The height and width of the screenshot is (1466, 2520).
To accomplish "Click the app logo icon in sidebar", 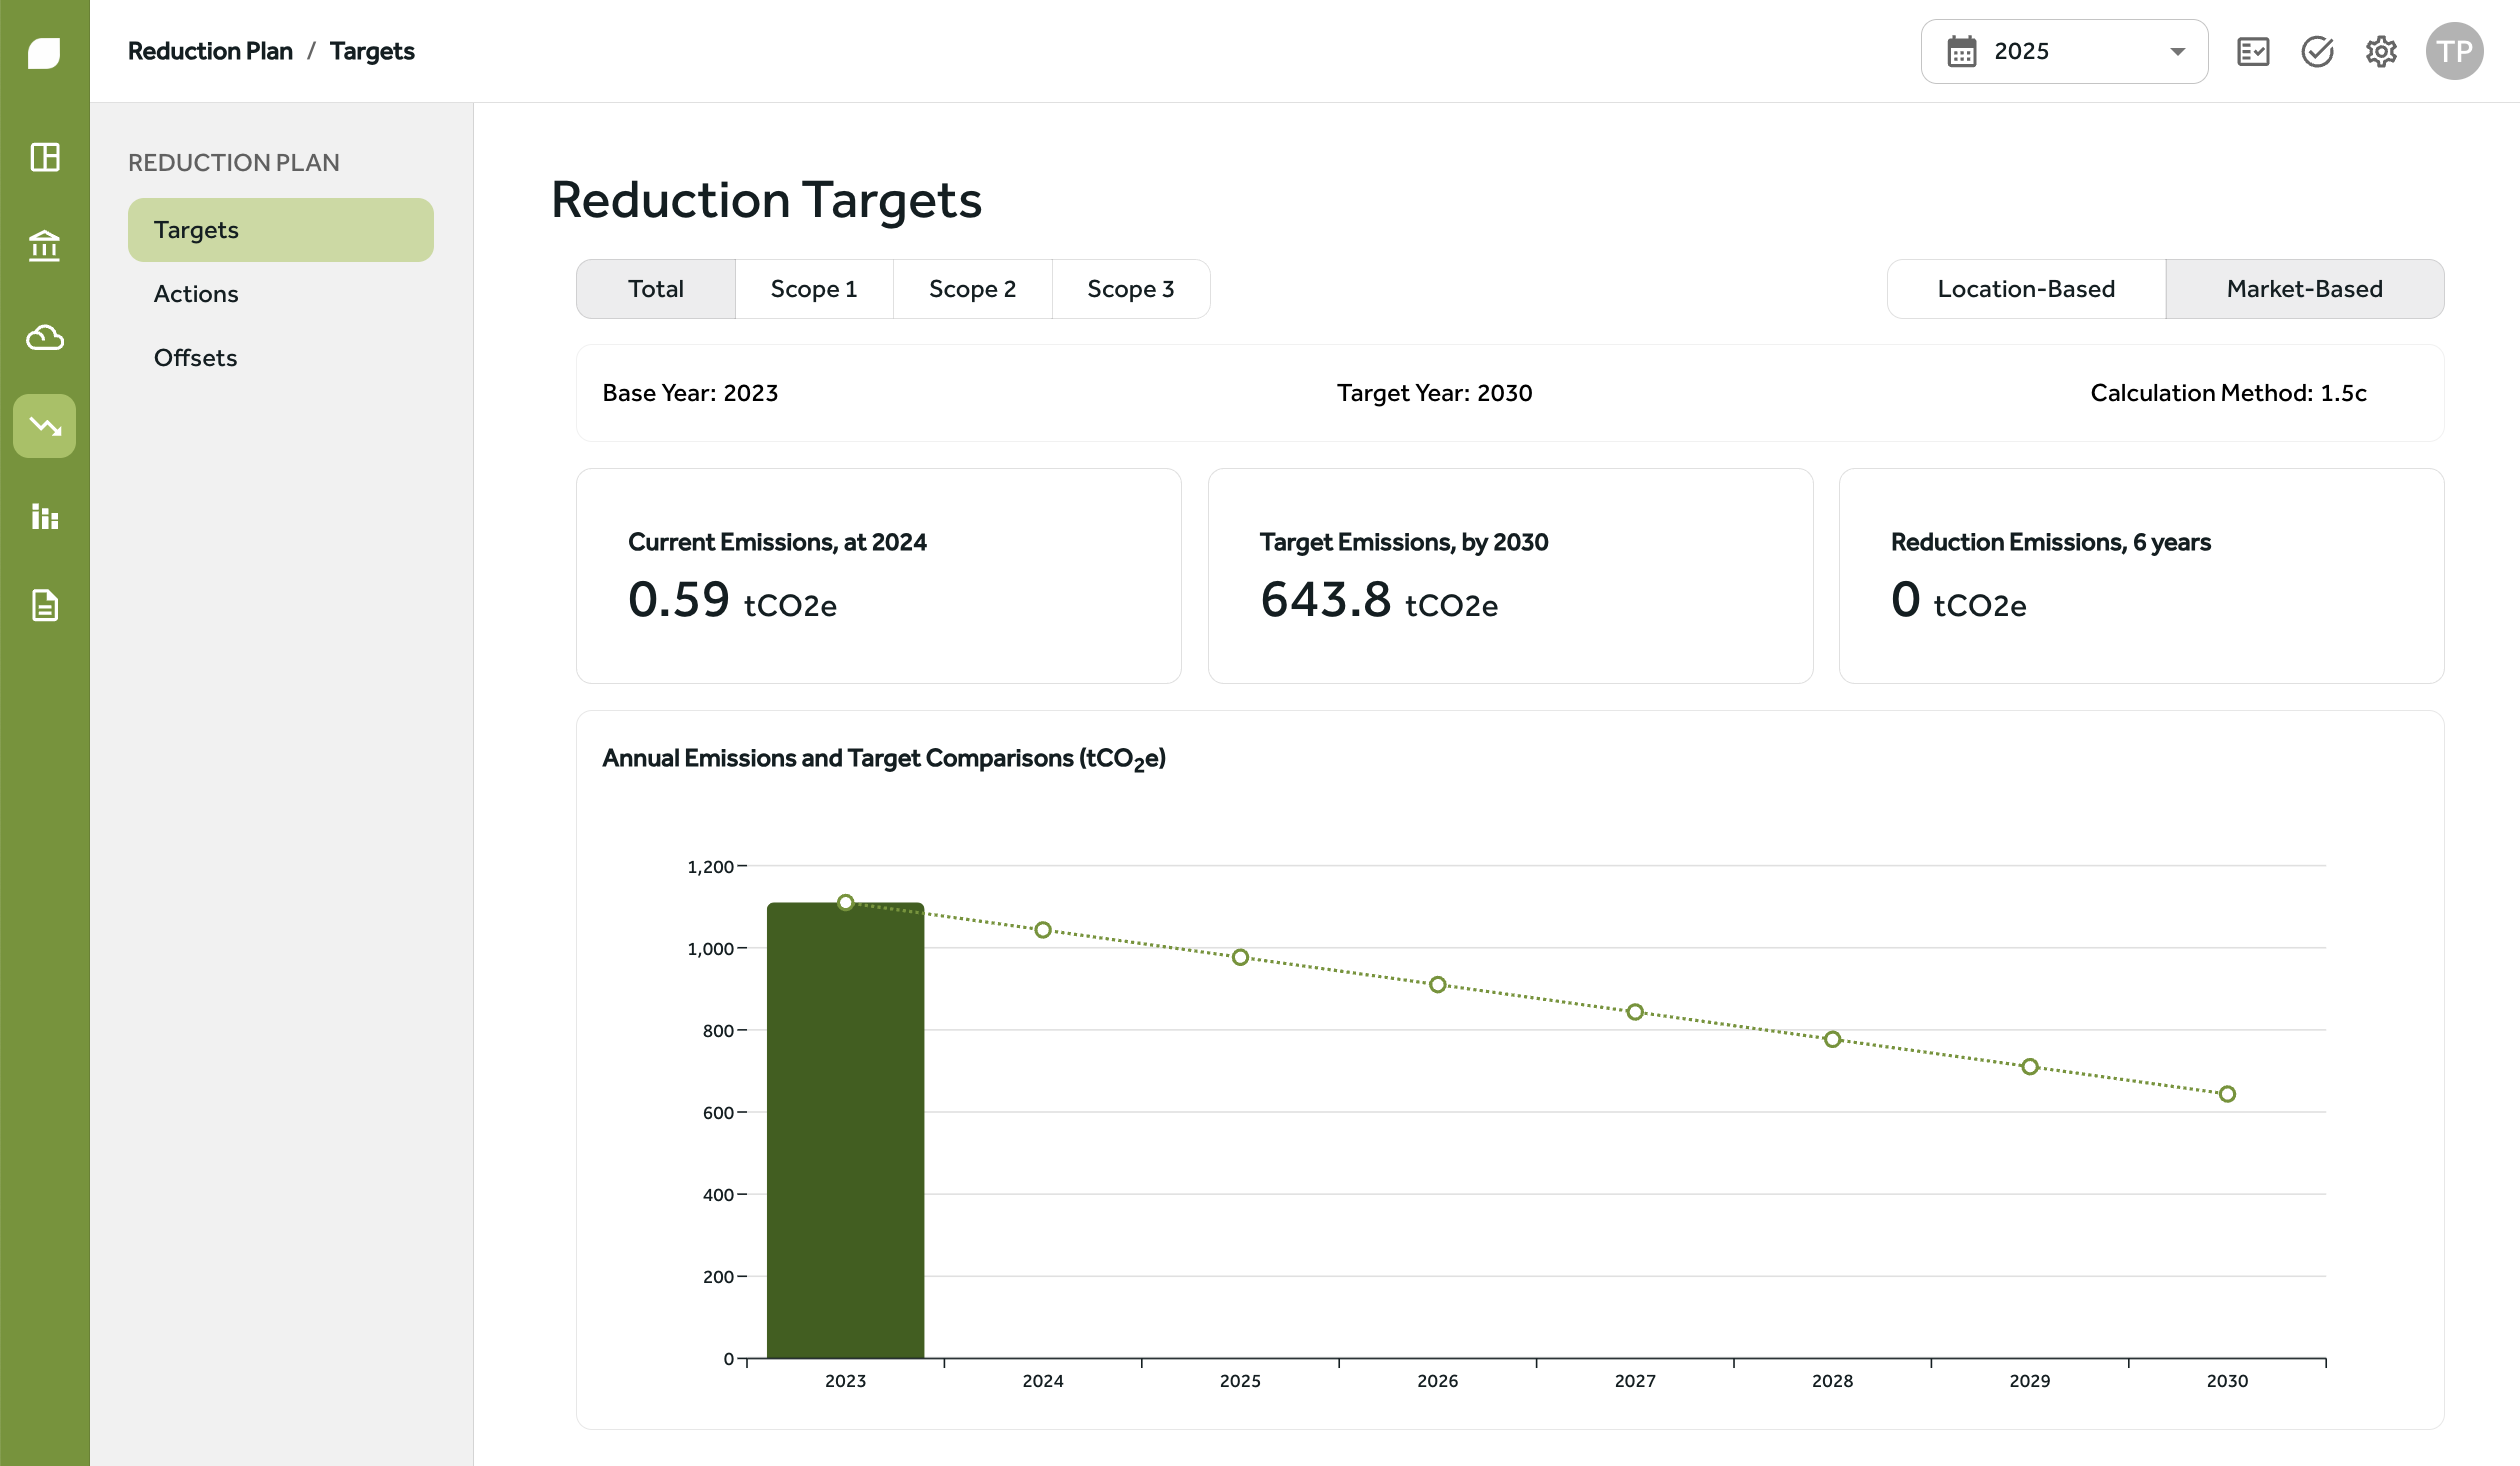I will (44, 52).
